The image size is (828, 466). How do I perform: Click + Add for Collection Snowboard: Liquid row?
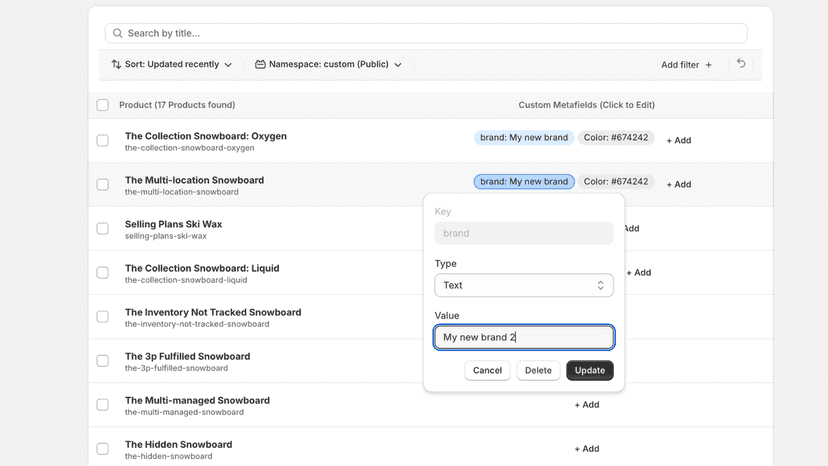point(638,273)
